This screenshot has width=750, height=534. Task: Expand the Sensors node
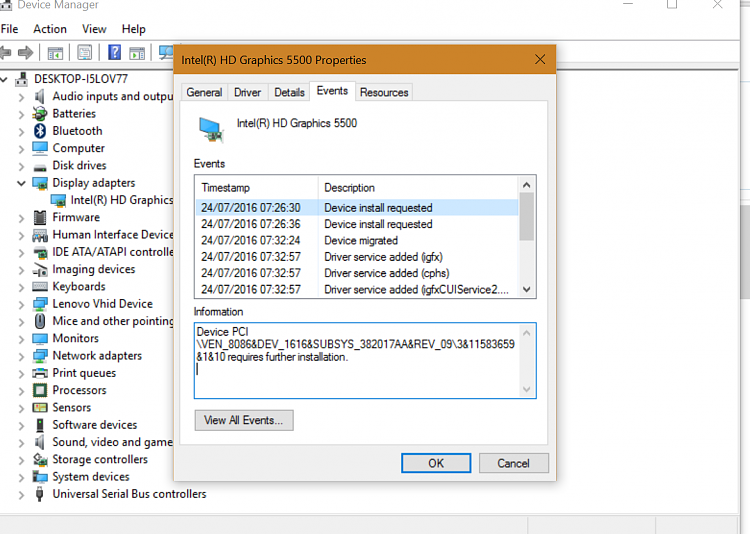click(x=21, y=408)
